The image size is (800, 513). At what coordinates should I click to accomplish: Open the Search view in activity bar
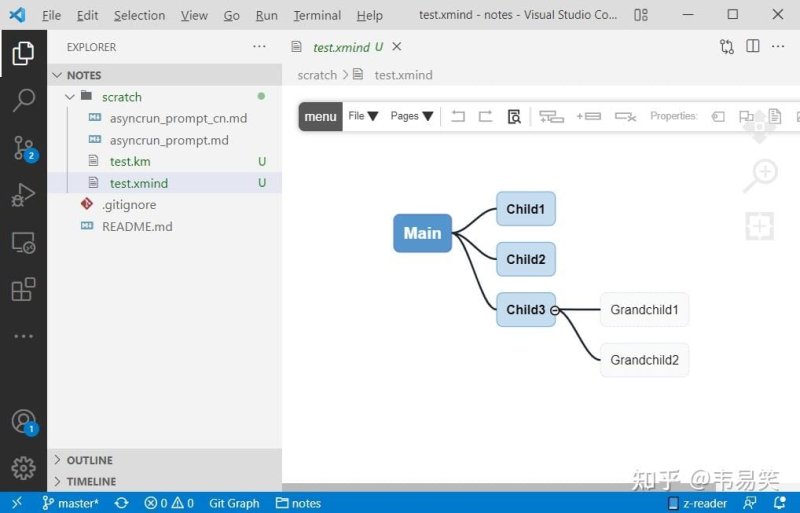pos(23,101)
